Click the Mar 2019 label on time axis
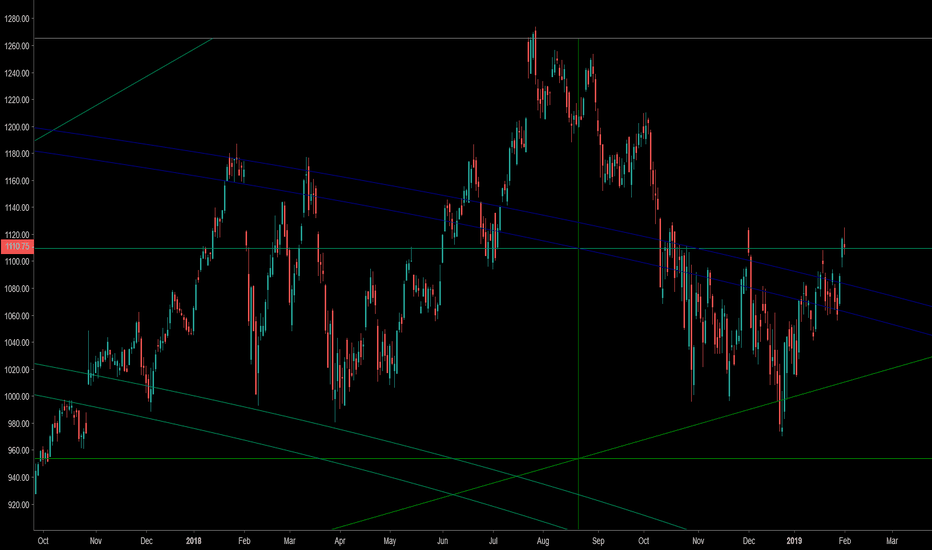932x550 pixels. pyautogui.click(x=892, y=541)
